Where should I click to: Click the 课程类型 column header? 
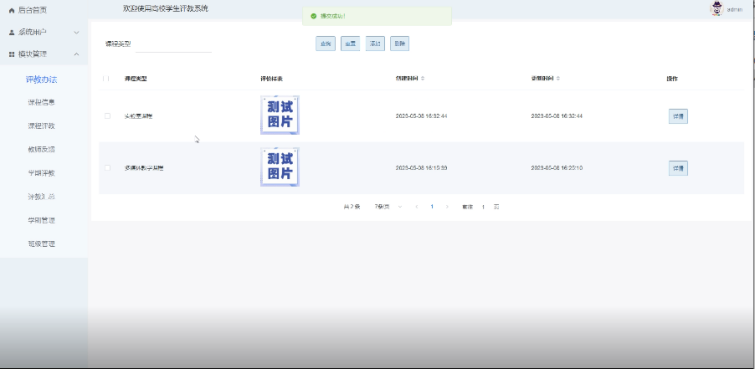tap(135, 78)
